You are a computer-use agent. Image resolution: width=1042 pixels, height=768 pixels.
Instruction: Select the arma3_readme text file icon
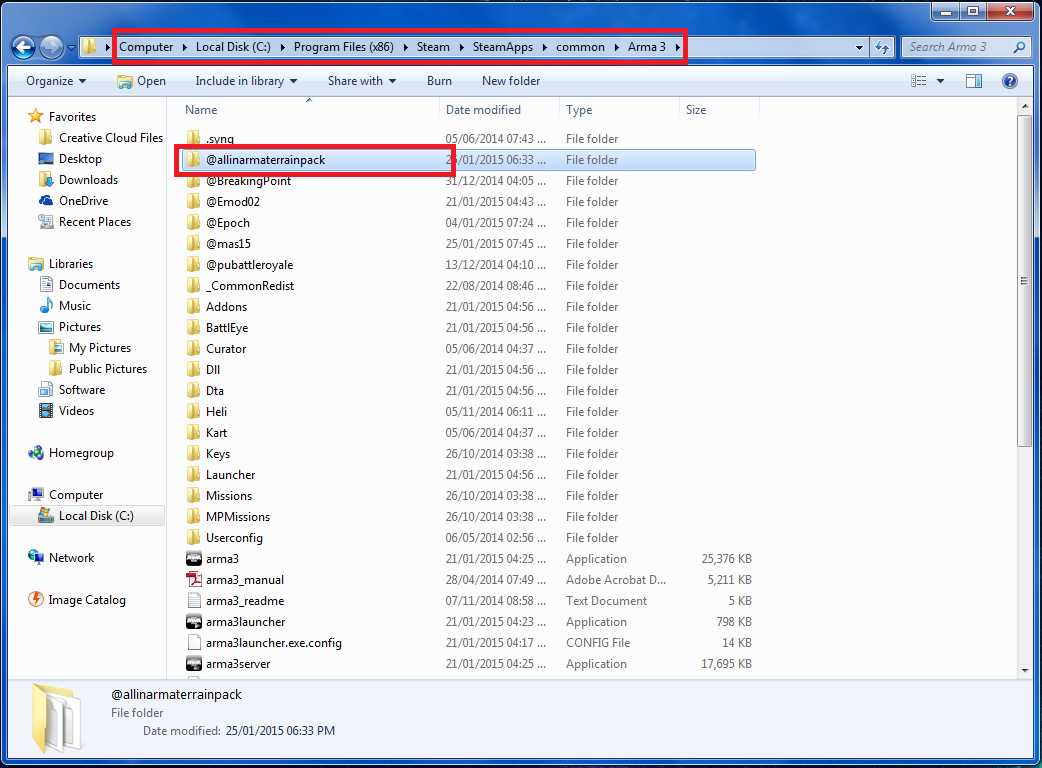pos(193,601)
